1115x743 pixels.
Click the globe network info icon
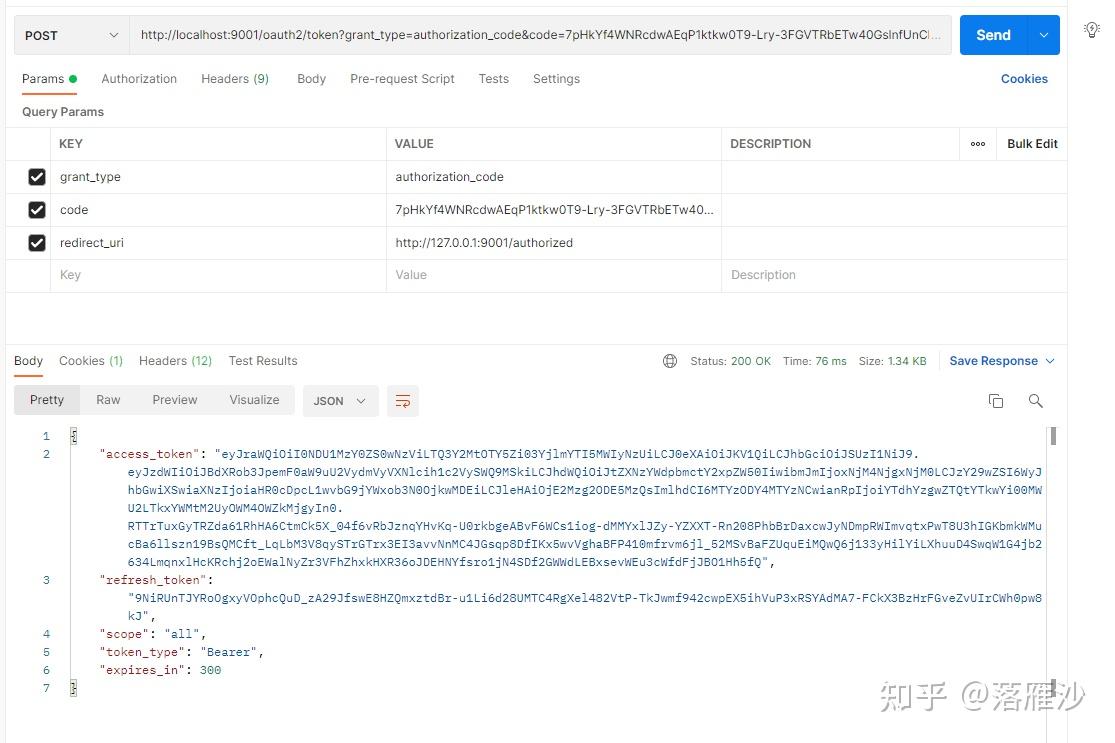(669, 361)
